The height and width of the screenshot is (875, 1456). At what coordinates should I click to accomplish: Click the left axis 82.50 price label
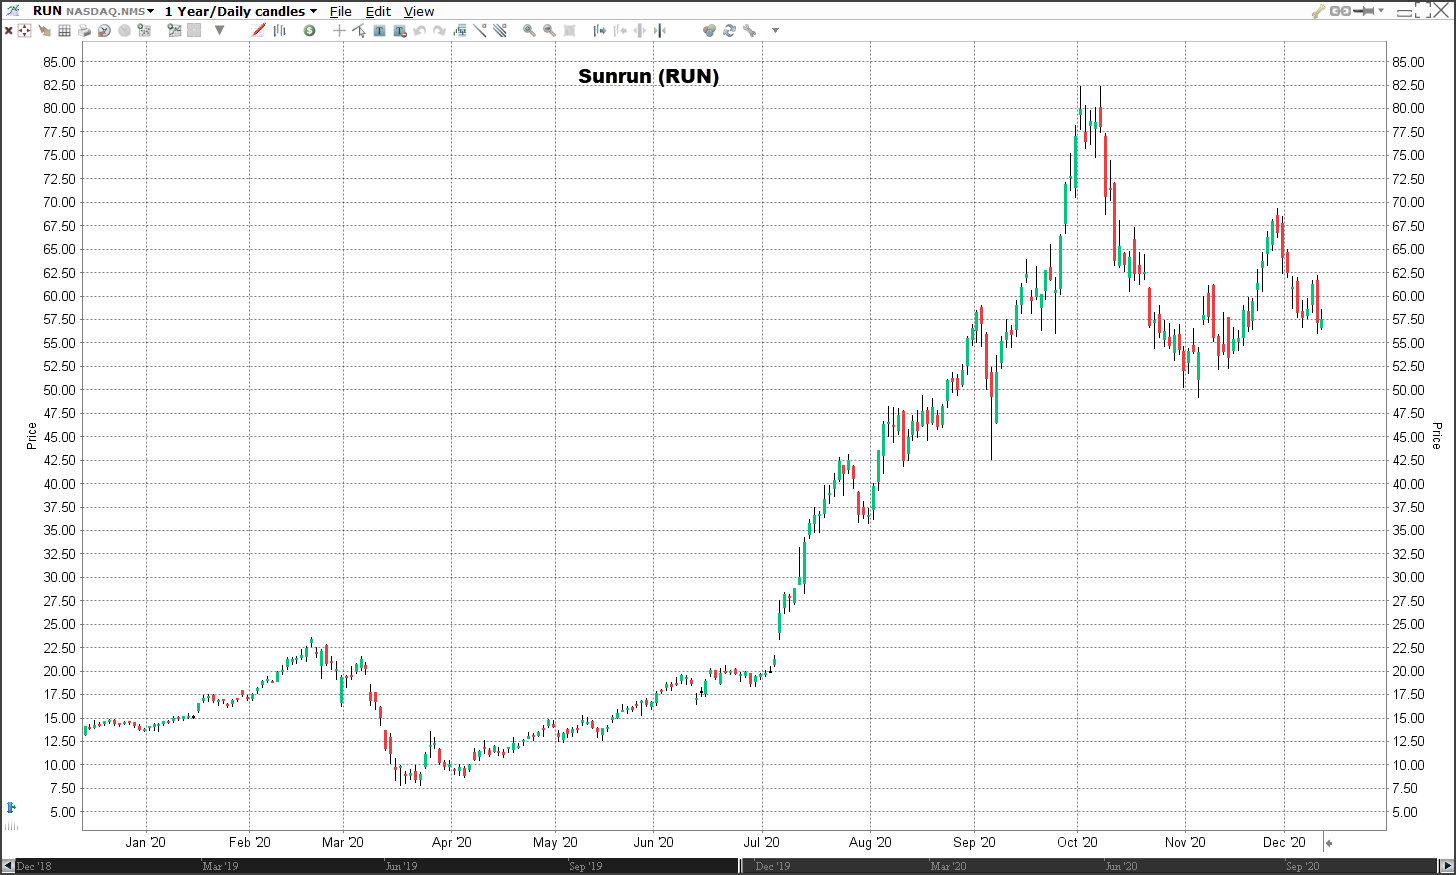click(59, 85)
